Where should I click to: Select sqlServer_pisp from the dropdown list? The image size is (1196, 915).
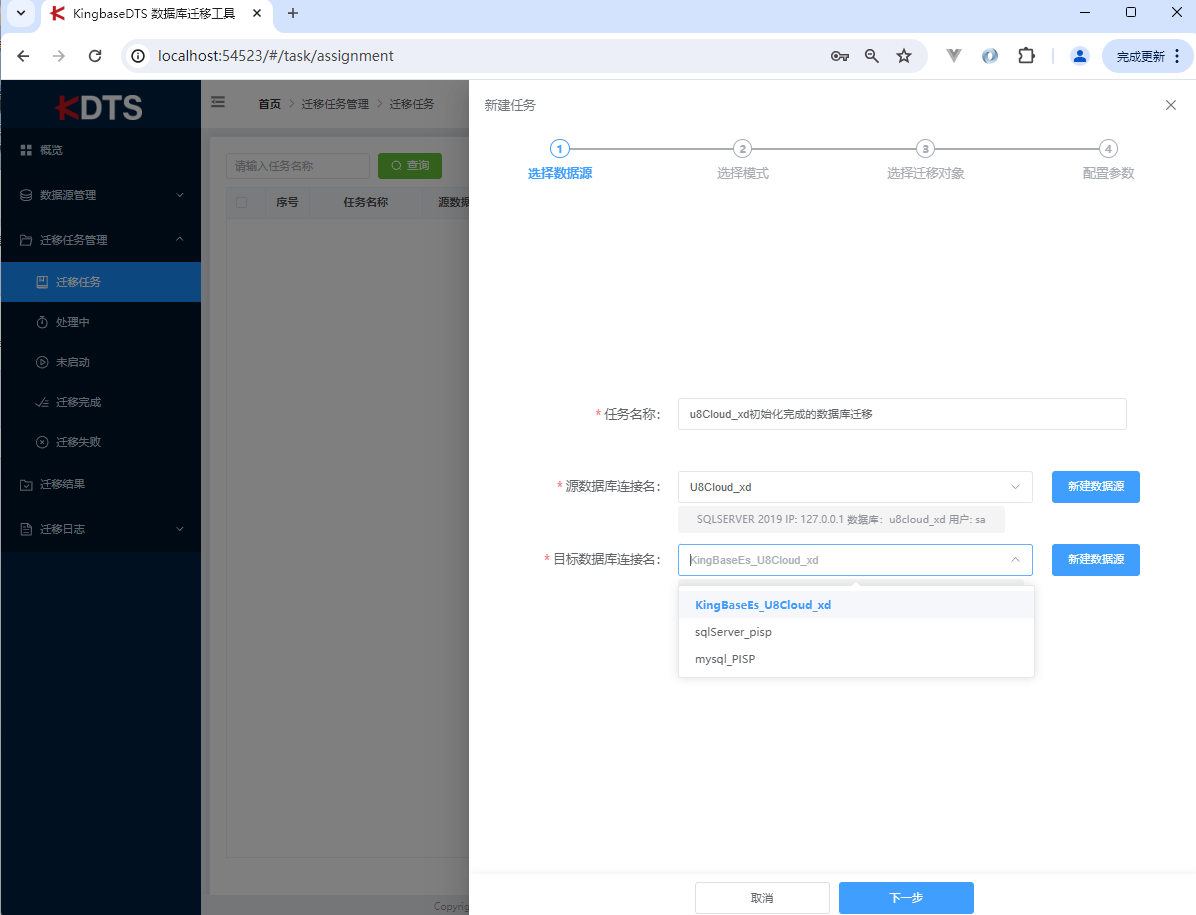click(733, 632)
